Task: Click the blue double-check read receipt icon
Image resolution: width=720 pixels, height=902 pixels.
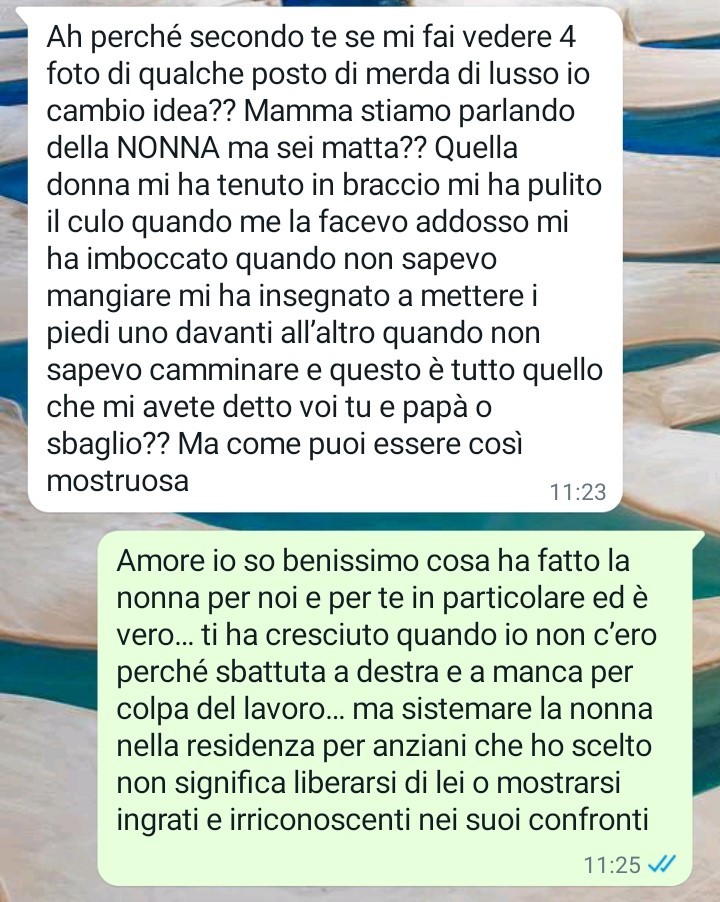Action: coord(662,863)
